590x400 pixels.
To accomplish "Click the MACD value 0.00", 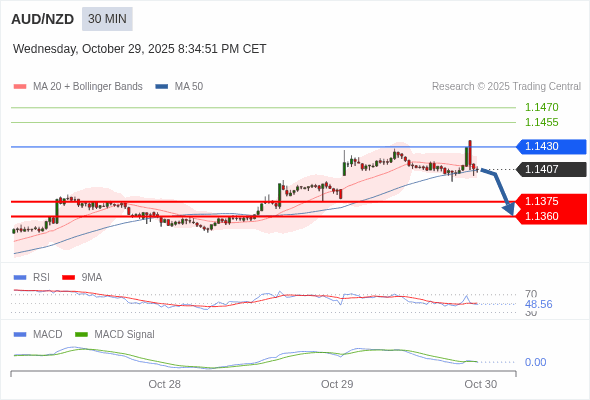I will point(535,362).
